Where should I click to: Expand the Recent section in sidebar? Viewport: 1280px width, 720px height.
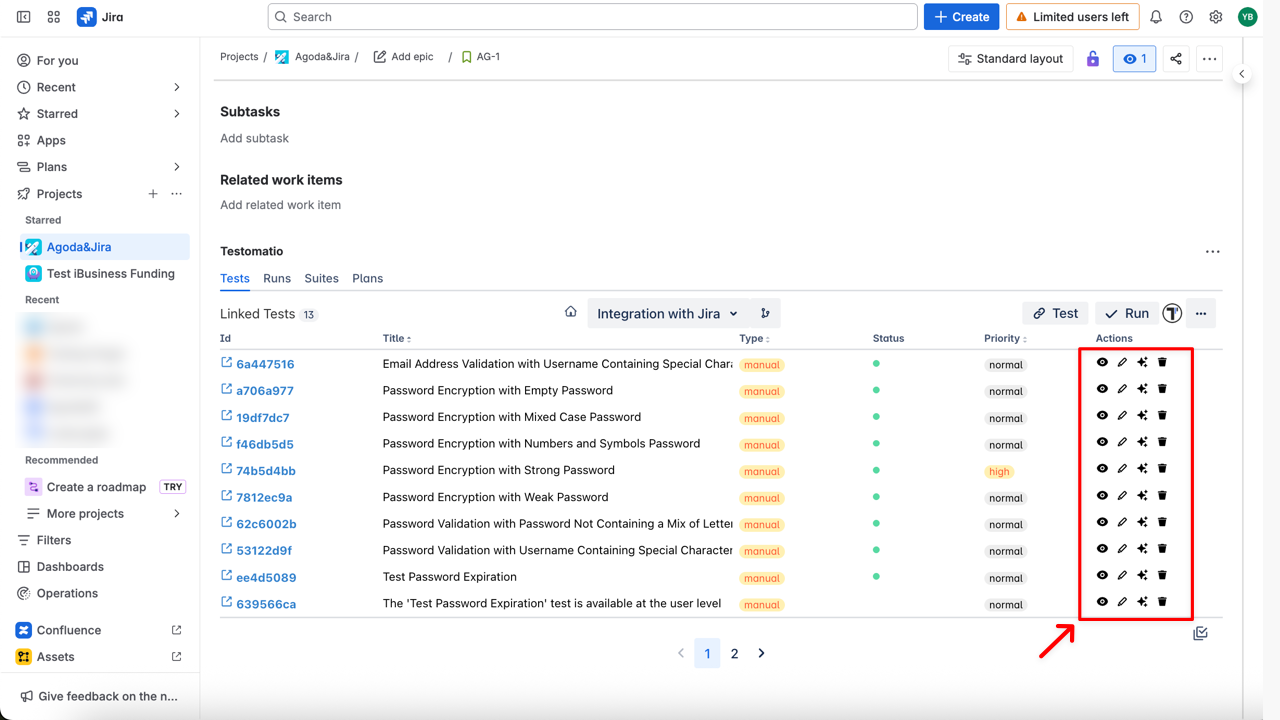(177, 87)
